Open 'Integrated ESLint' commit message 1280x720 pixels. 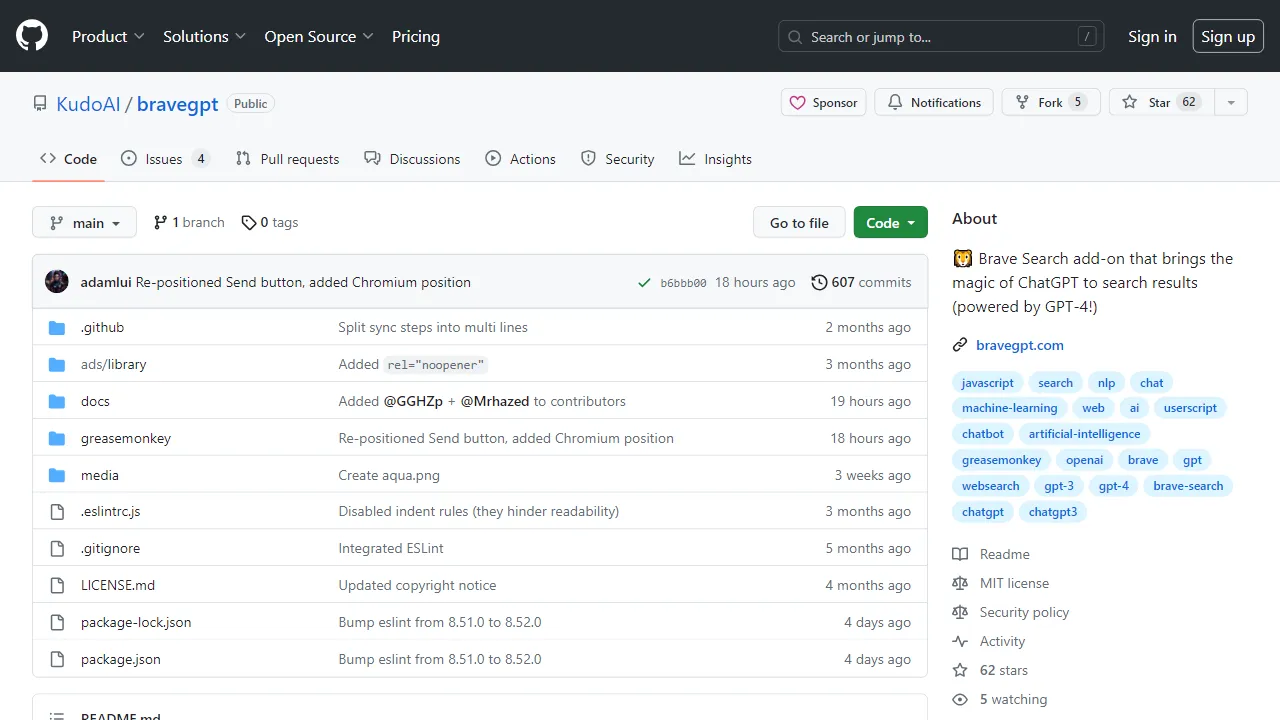pos(391,548)
